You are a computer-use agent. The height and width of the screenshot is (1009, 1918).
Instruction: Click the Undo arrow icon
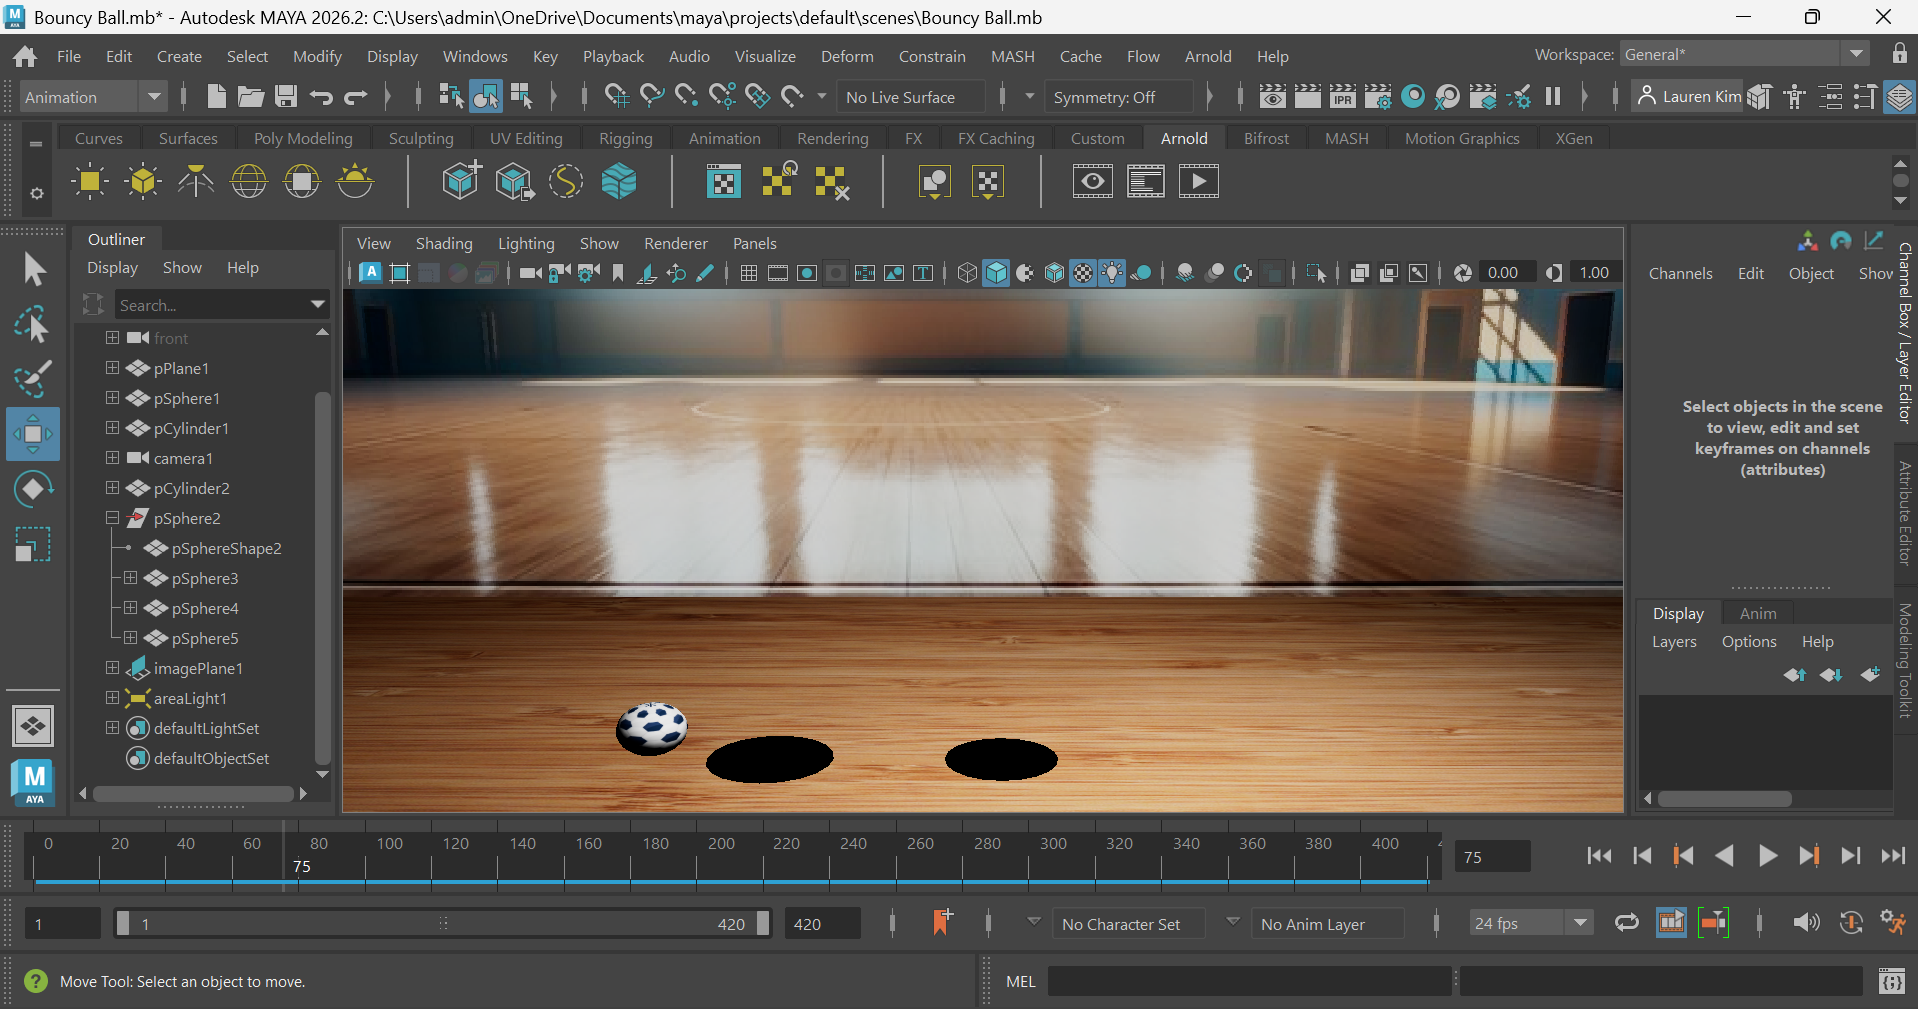click(x=321, y=97)
